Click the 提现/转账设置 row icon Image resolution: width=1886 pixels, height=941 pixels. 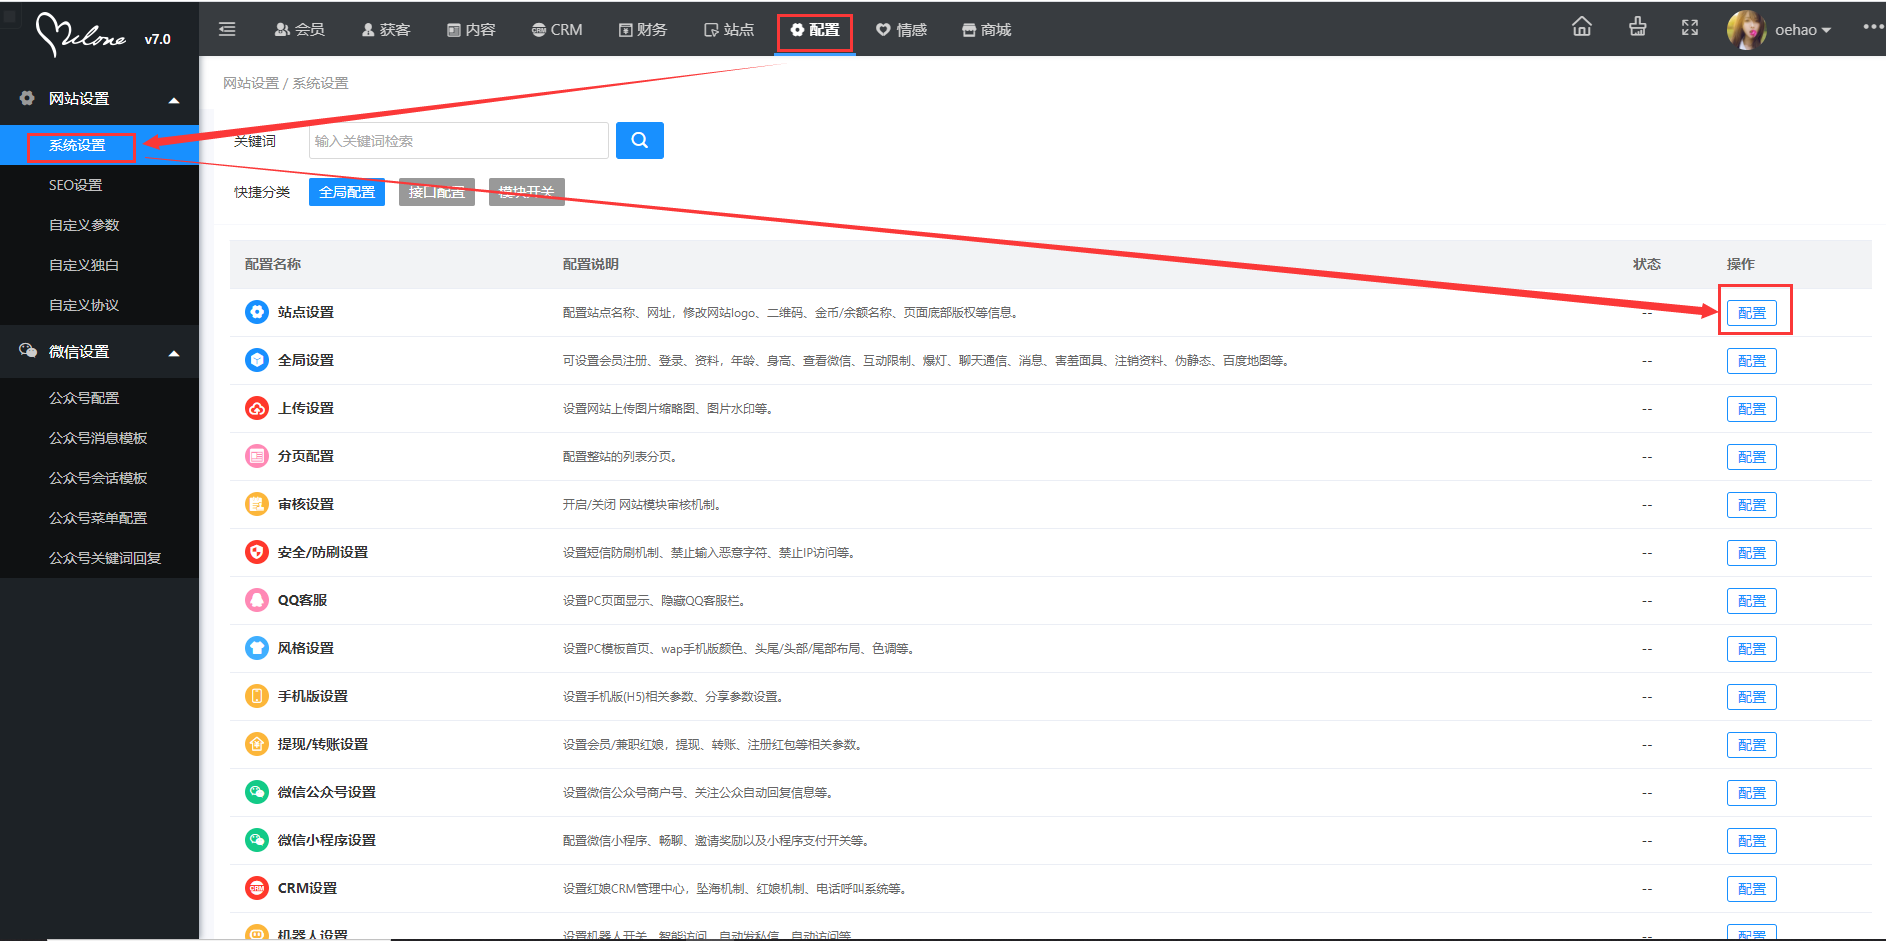click(257, 744)
